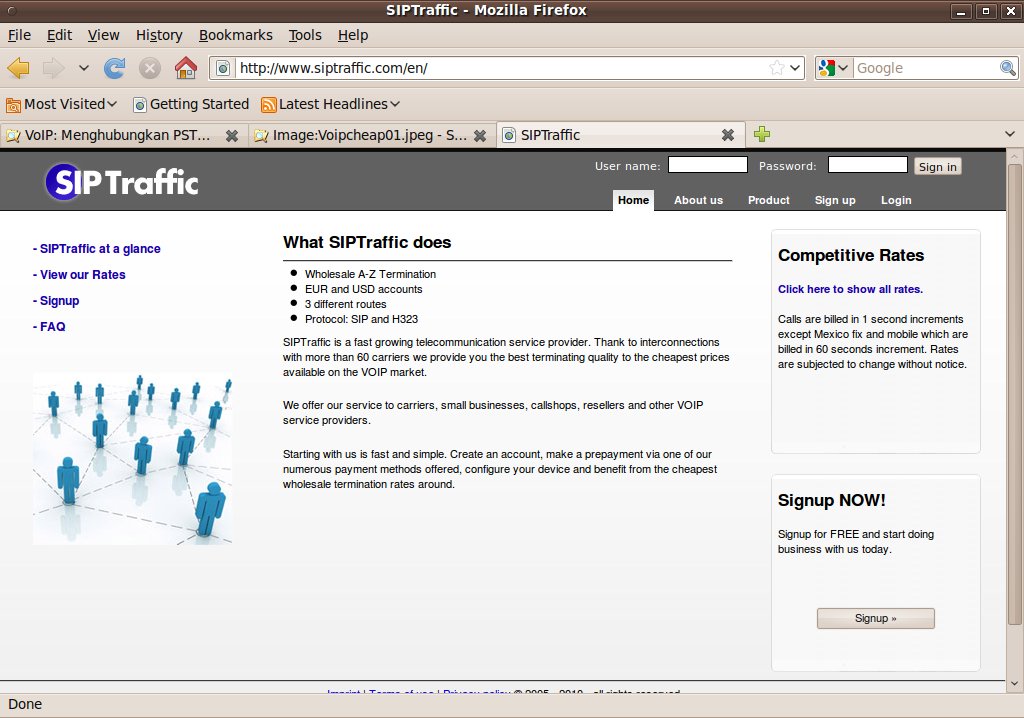Click the SIPTraffic logo
The width and height of the screenshot is (1024, 718).
tap(122, 182)
